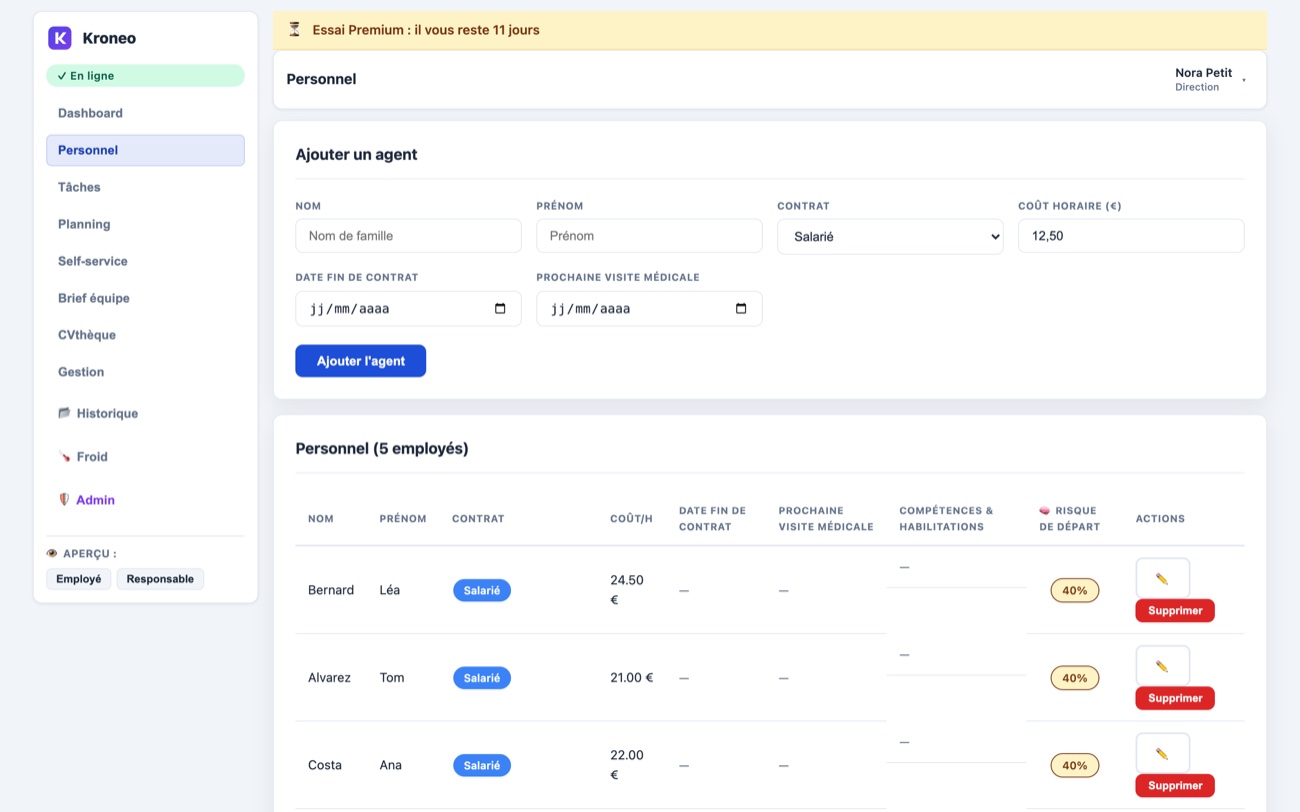The height and width of the screenshot is (812, 1300).
Task: Switch preview to Employé
Action: click(79, 579)
